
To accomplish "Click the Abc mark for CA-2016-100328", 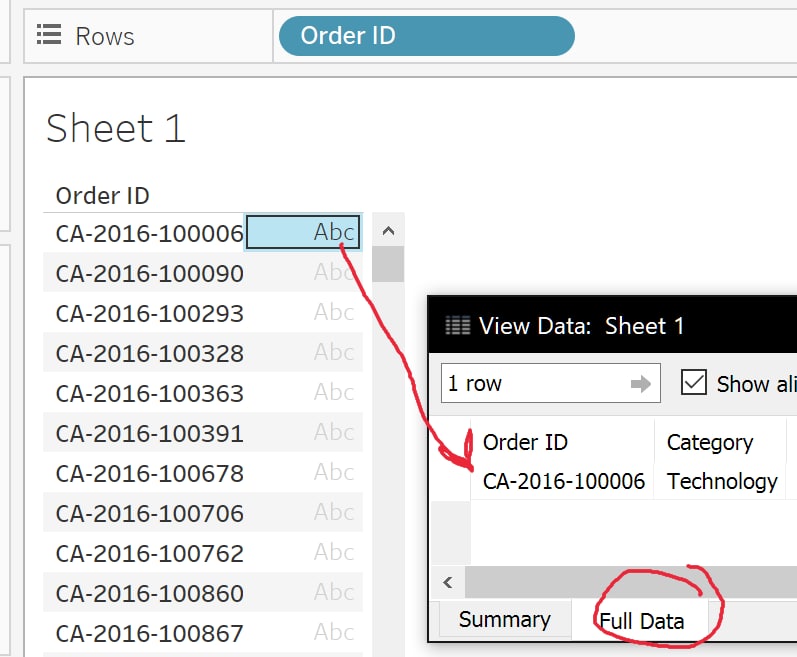I will point(333,352).
